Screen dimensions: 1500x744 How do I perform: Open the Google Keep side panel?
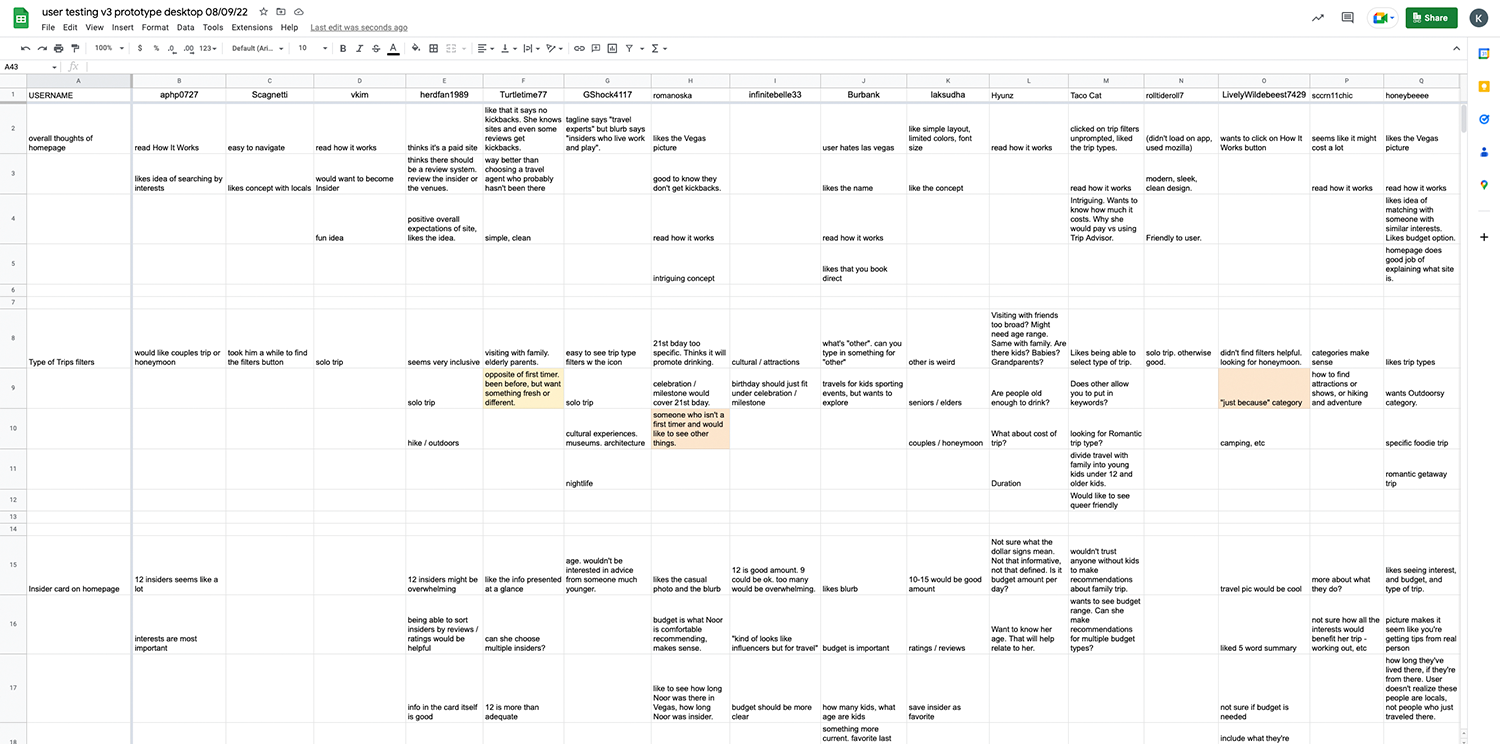[x=1484, y=87]
